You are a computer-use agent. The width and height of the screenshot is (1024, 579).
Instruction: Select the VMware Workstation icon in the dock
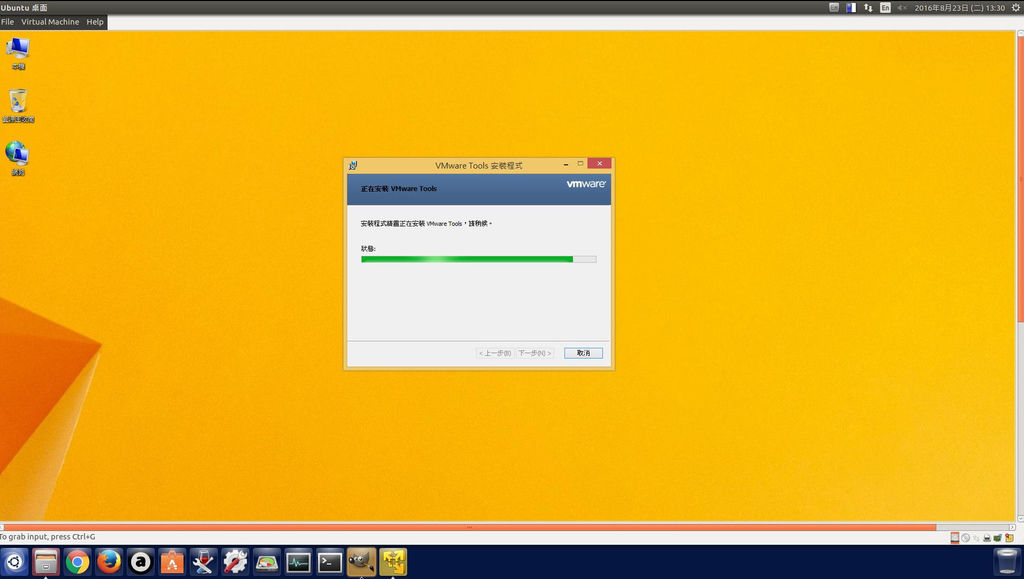click(x=391, y=562)
